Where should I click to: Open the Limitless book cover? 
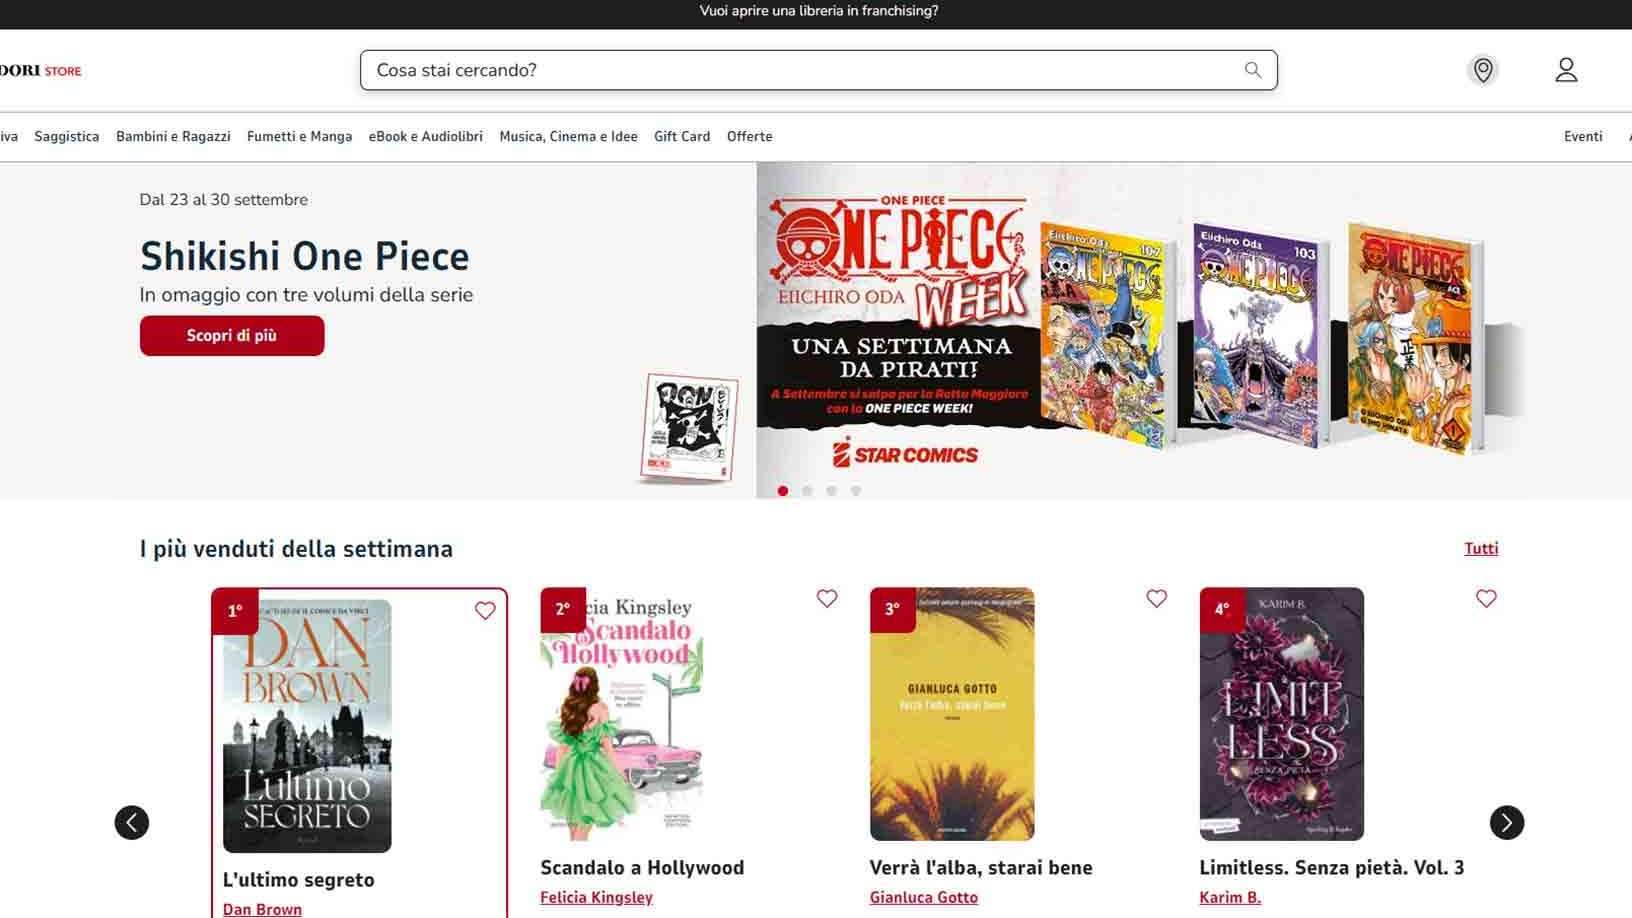tap(1281, 714)
